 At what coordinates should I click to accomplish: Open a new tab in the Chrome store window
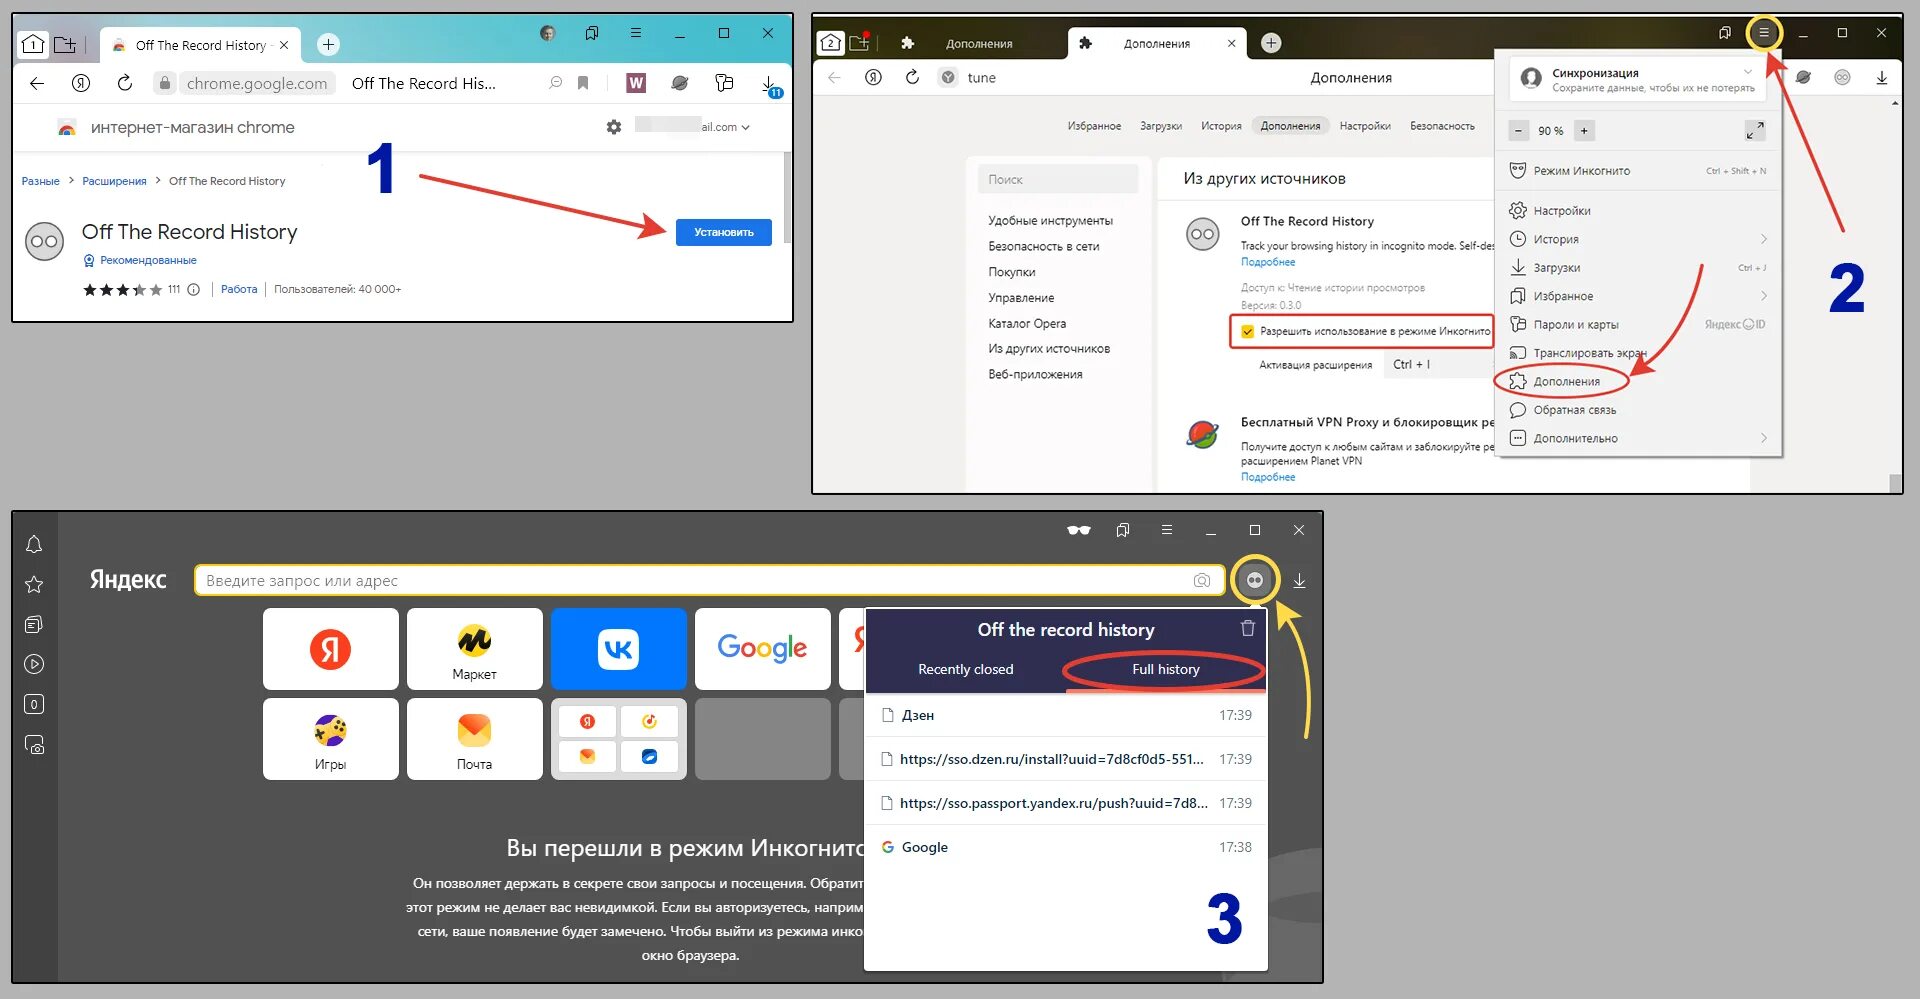(x=328, y=44)
